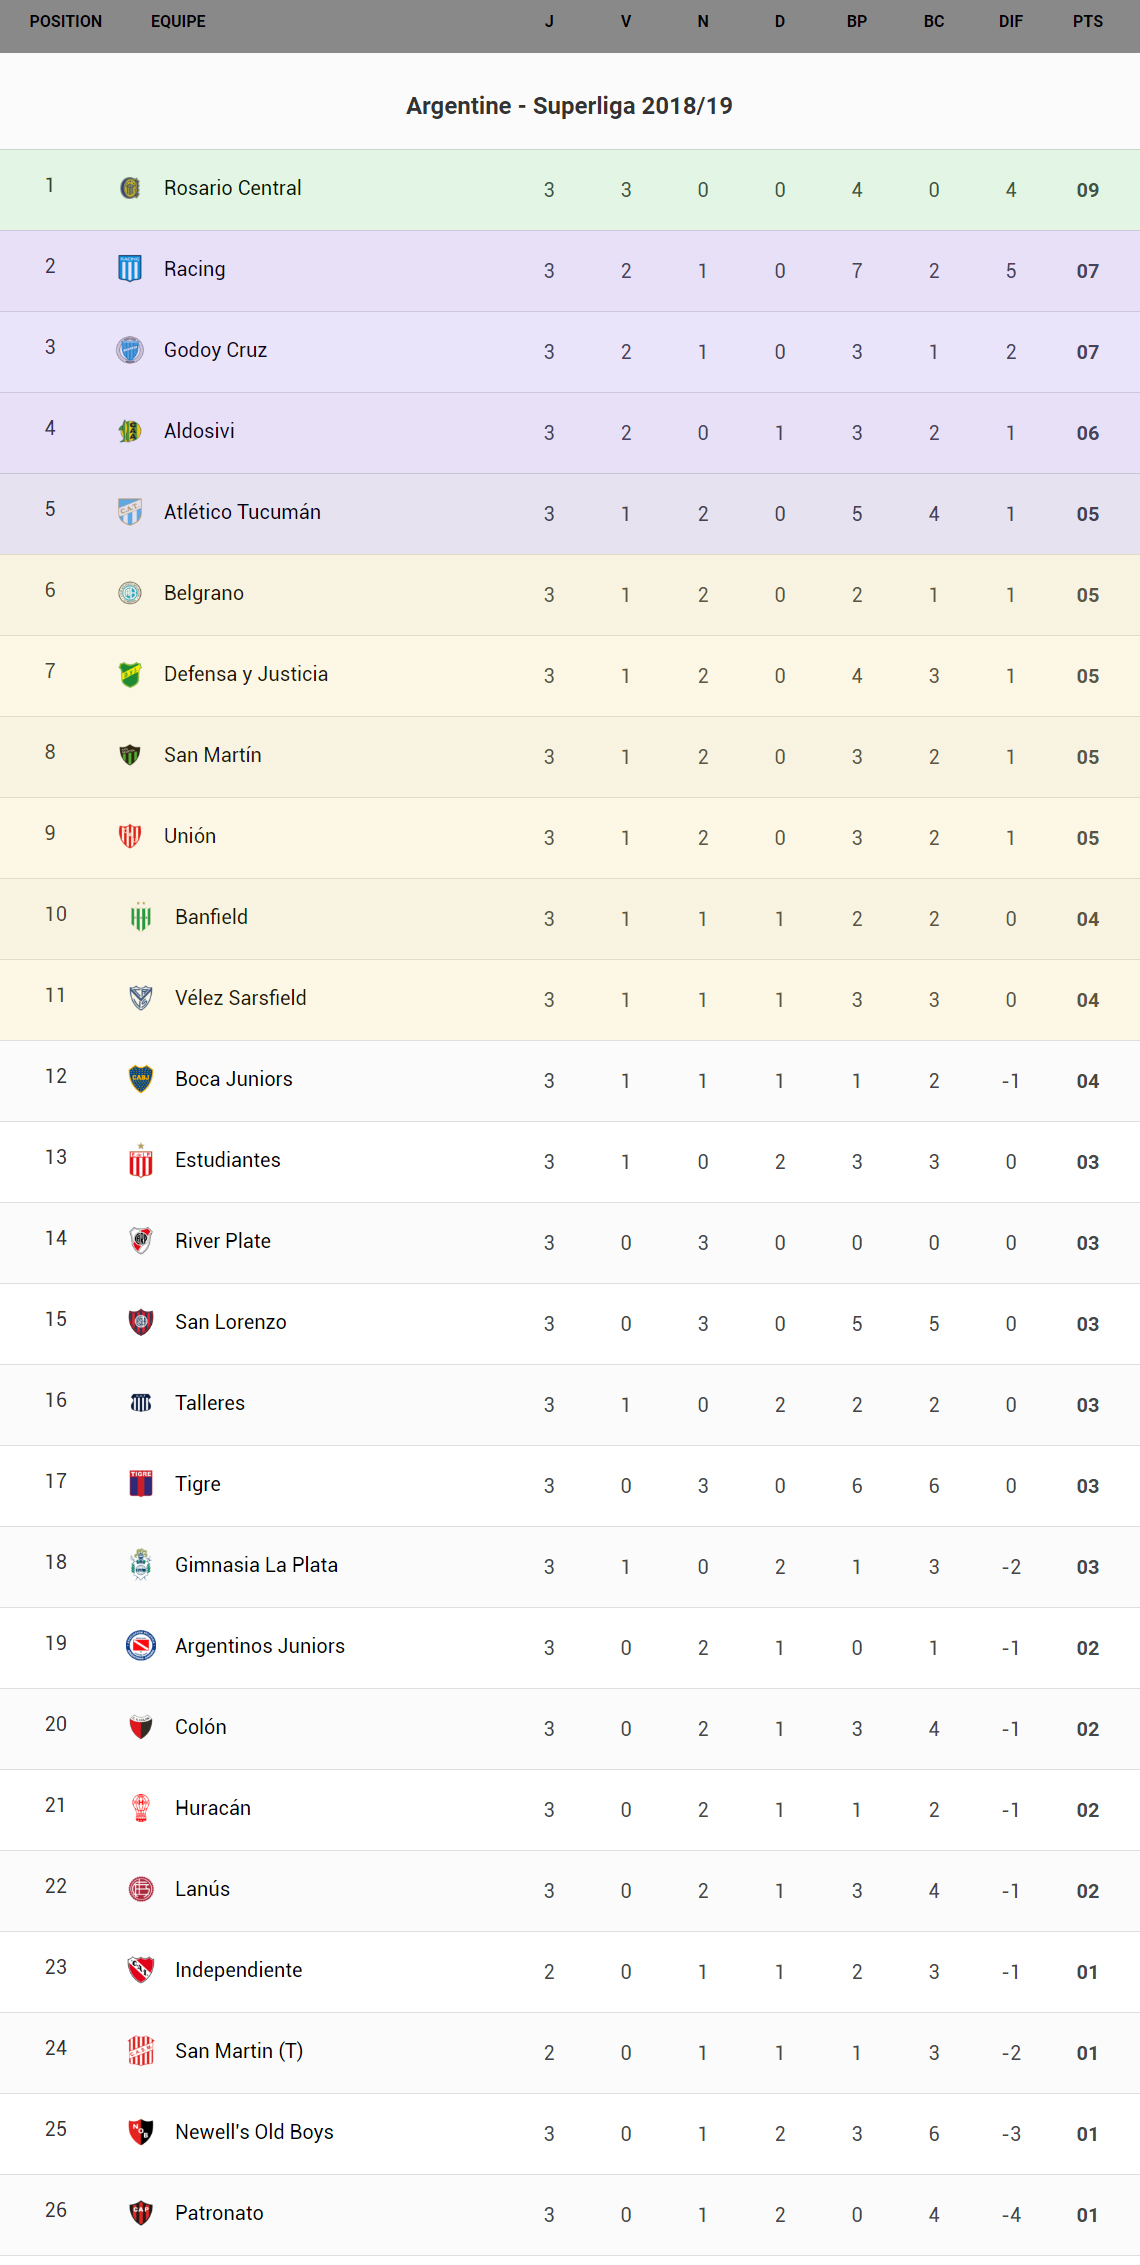The width and height of the screenshot is (1140, 2265).
Task: Click Atlético Tucumán's points value
Action: coord(1088,514)
